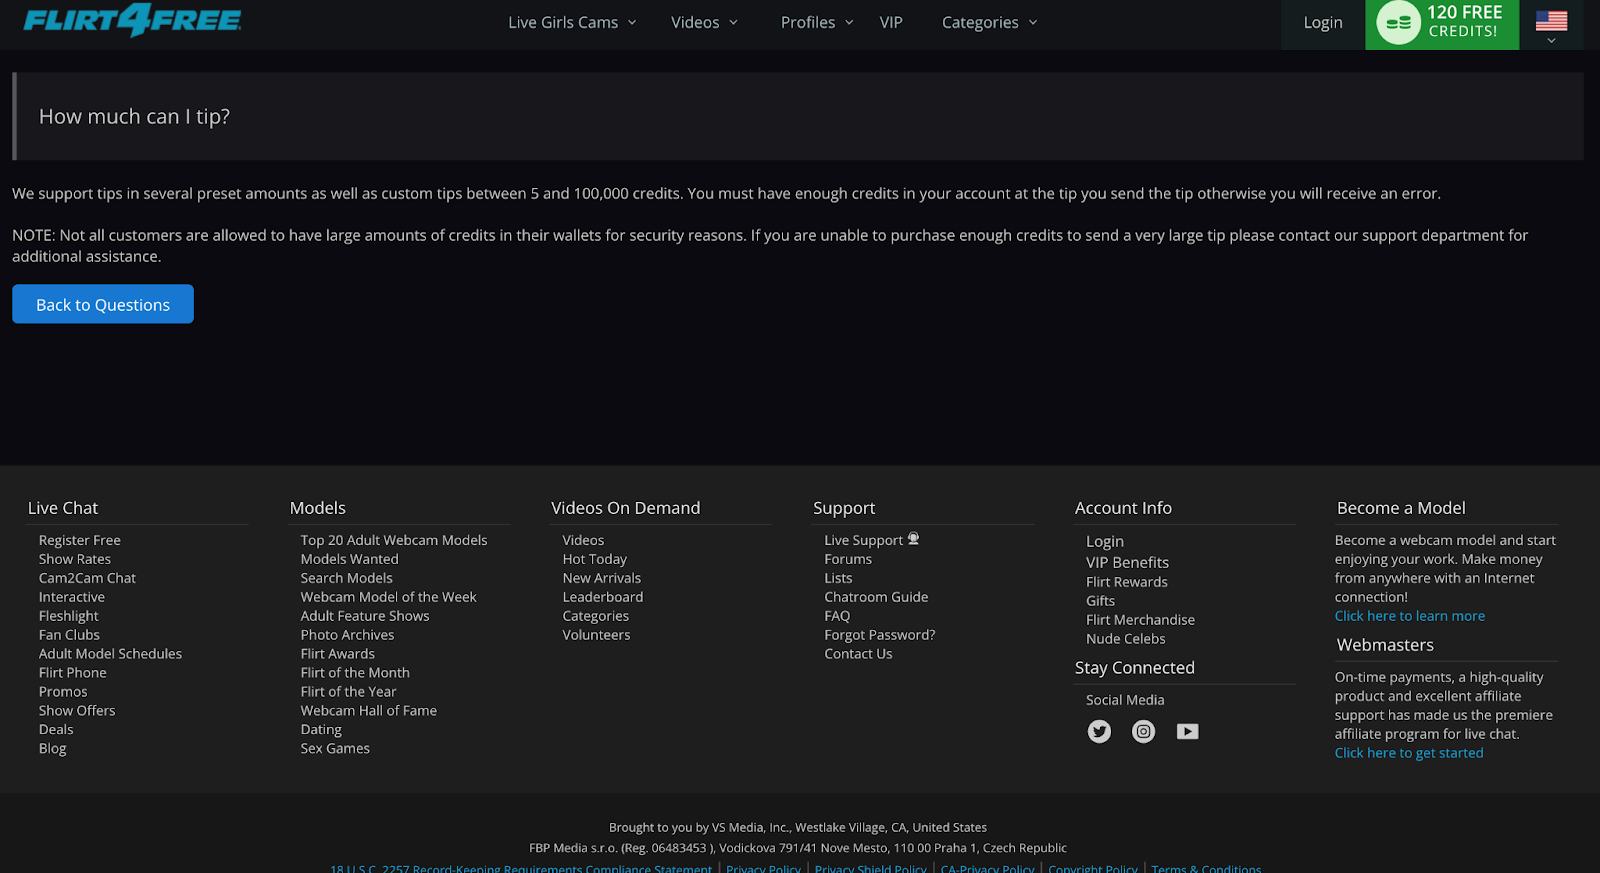This screenshot has height=873, width=1600.
Task: Click the Back to Questions button
Action: [103, 304]
